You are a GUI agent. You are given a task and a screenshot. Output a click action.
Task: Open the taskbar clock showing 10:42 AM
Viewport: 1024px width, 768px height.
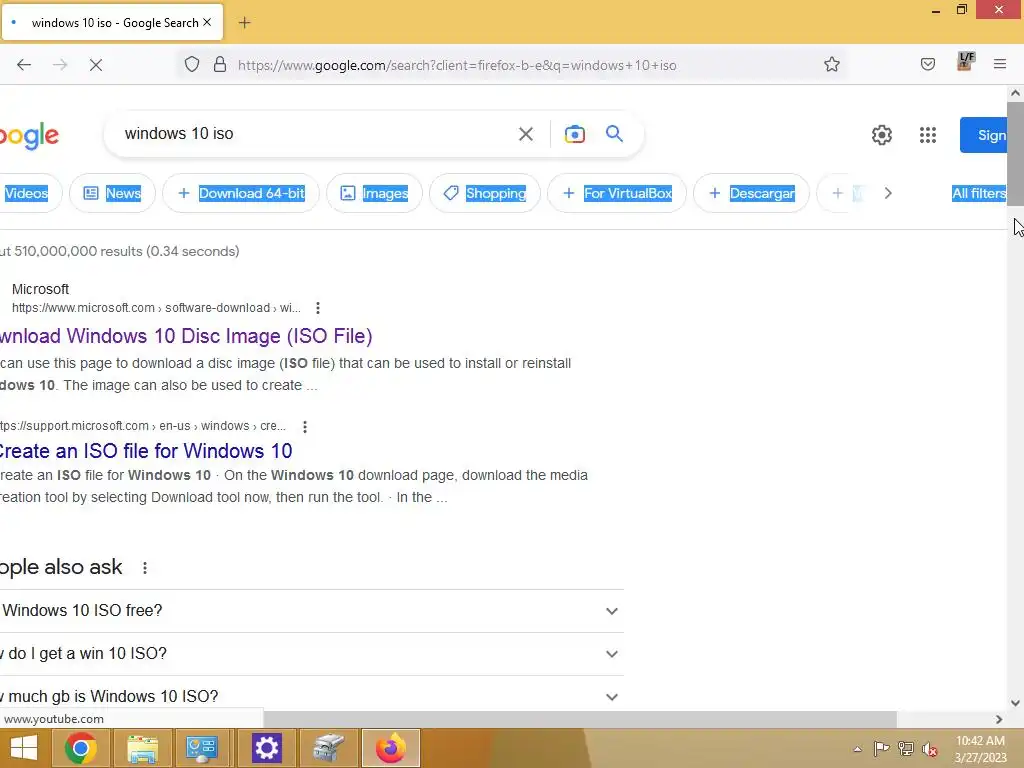click(980, 749)
